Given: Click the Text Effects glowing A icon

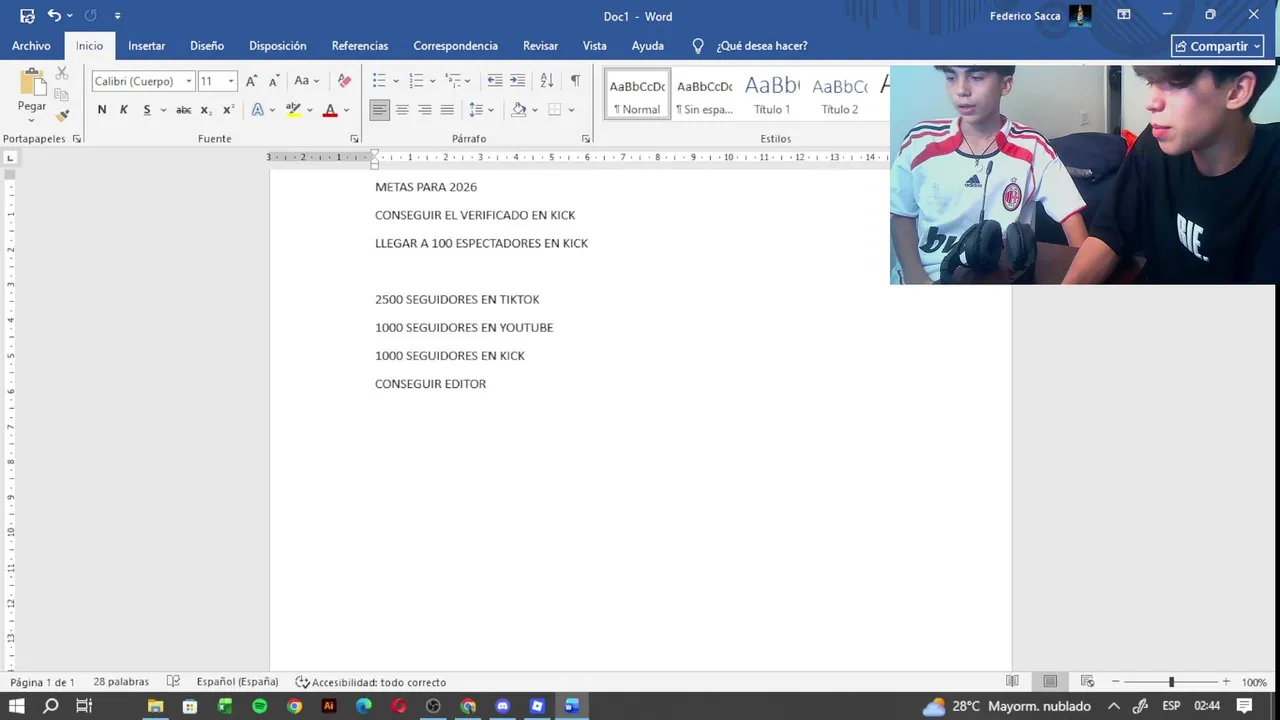Looking at the screenshot, I should coord(257,110).
